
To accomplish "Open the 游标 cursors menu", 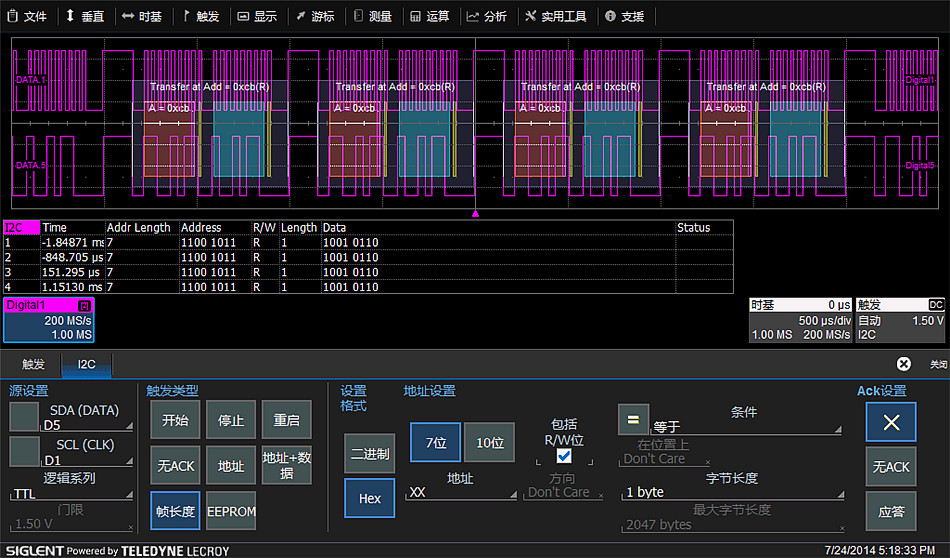I will point(315,16).
